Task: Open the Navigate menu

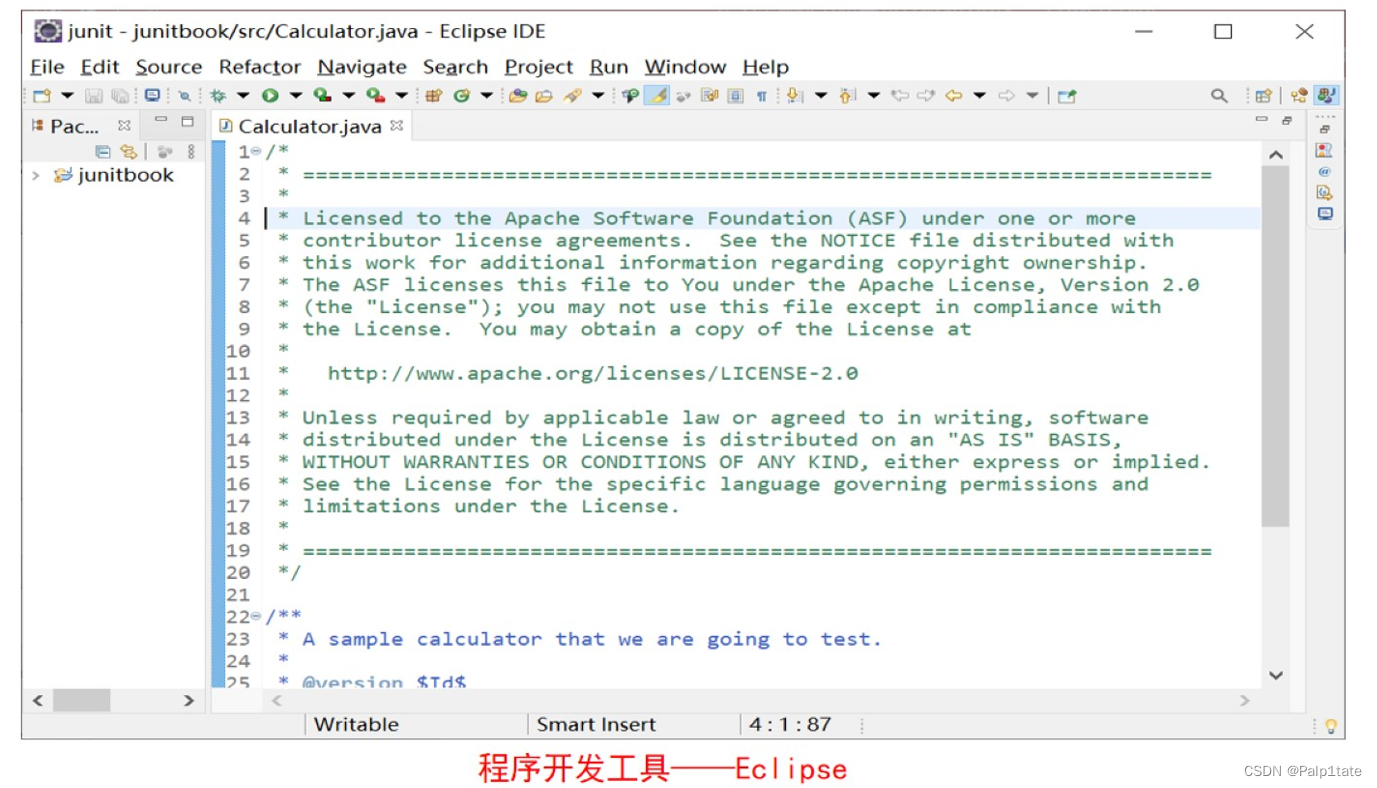Action: [362, 67]
